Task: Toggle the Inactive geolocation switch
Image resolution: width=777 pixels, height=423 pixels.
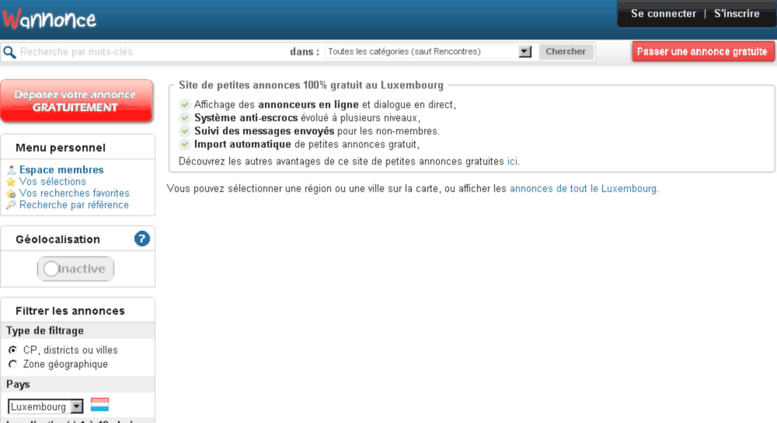Action: [75, 268]
